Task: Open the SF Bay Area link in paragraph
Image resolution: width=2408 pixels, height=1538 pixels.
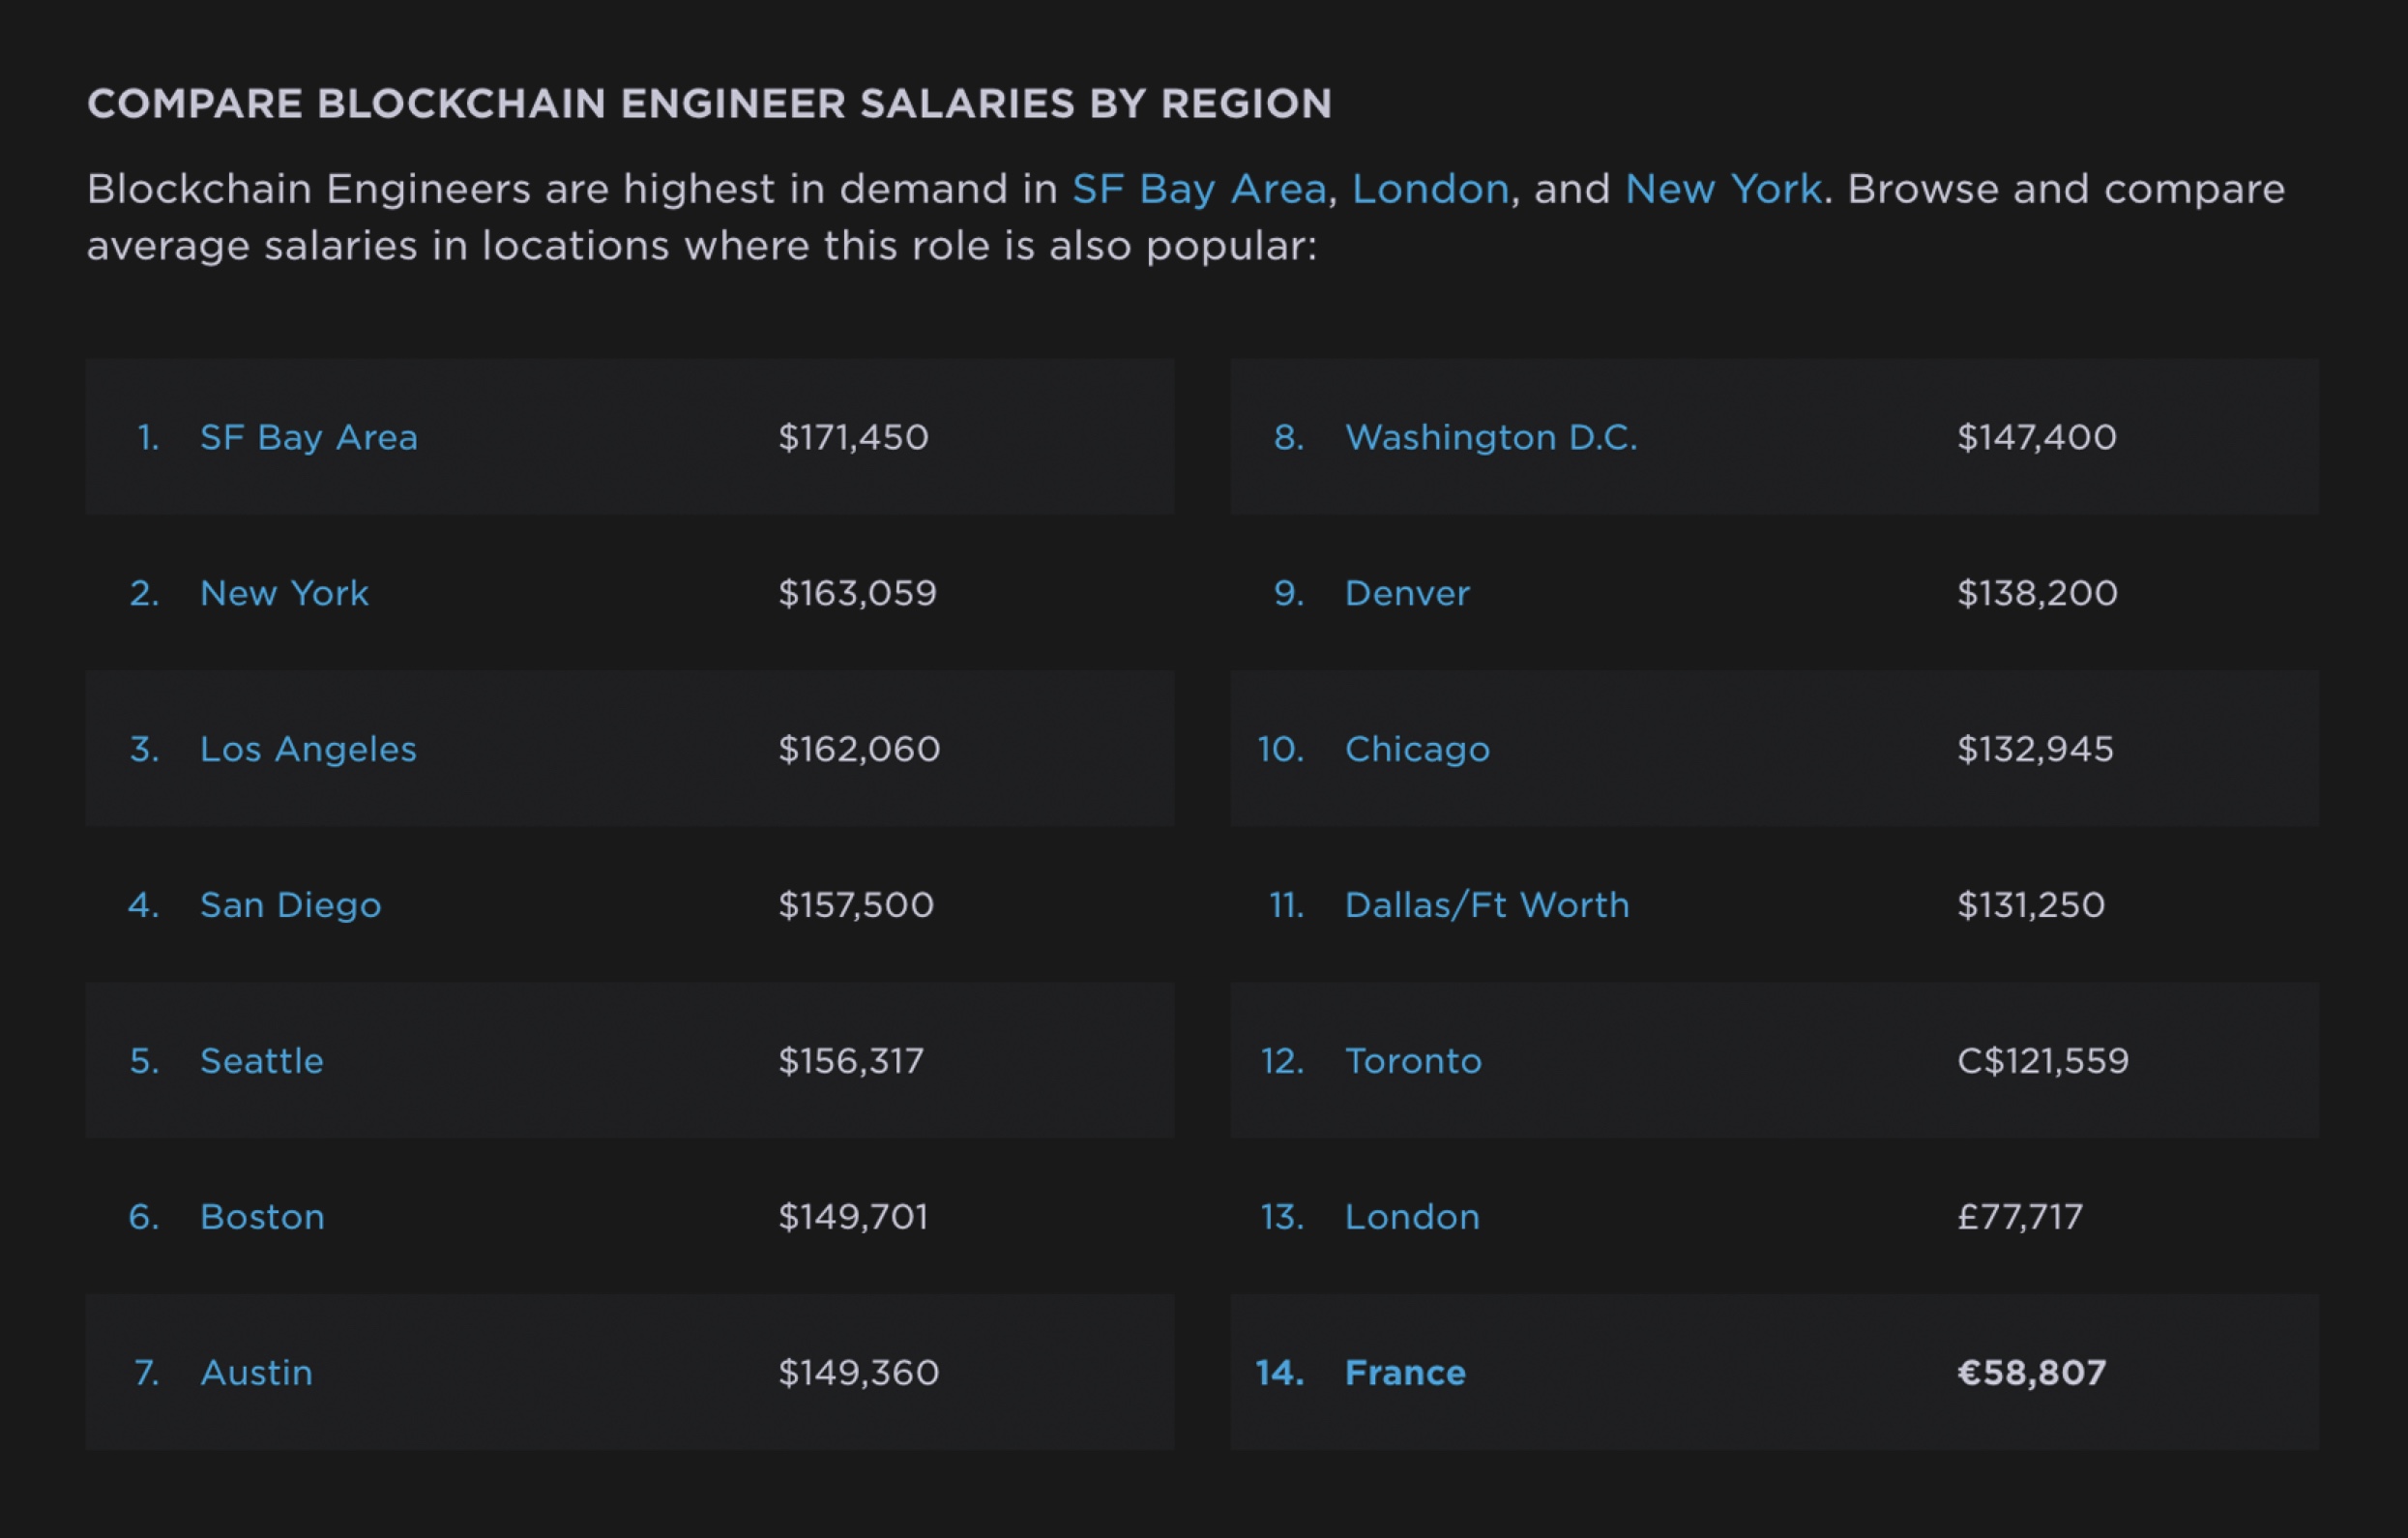Action: (x=1199, y=189)
